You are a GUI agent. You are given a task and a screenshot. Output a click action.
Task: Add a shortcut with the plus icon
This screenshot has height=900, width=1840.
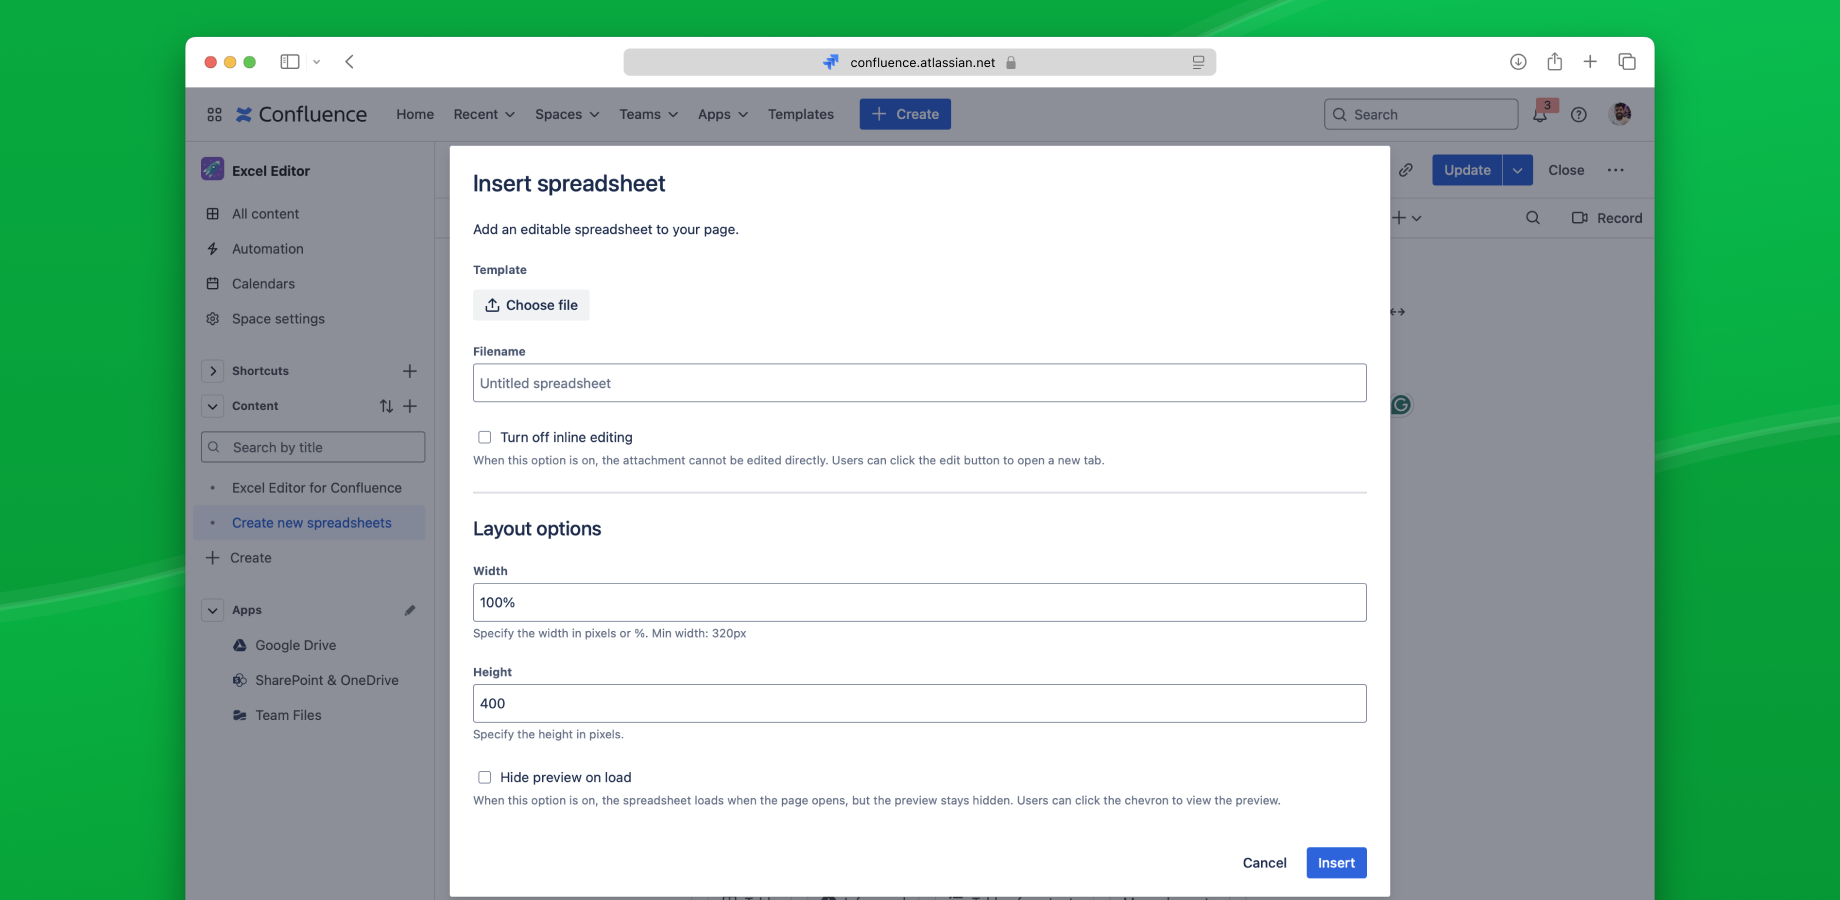click(x=409, y=371)
